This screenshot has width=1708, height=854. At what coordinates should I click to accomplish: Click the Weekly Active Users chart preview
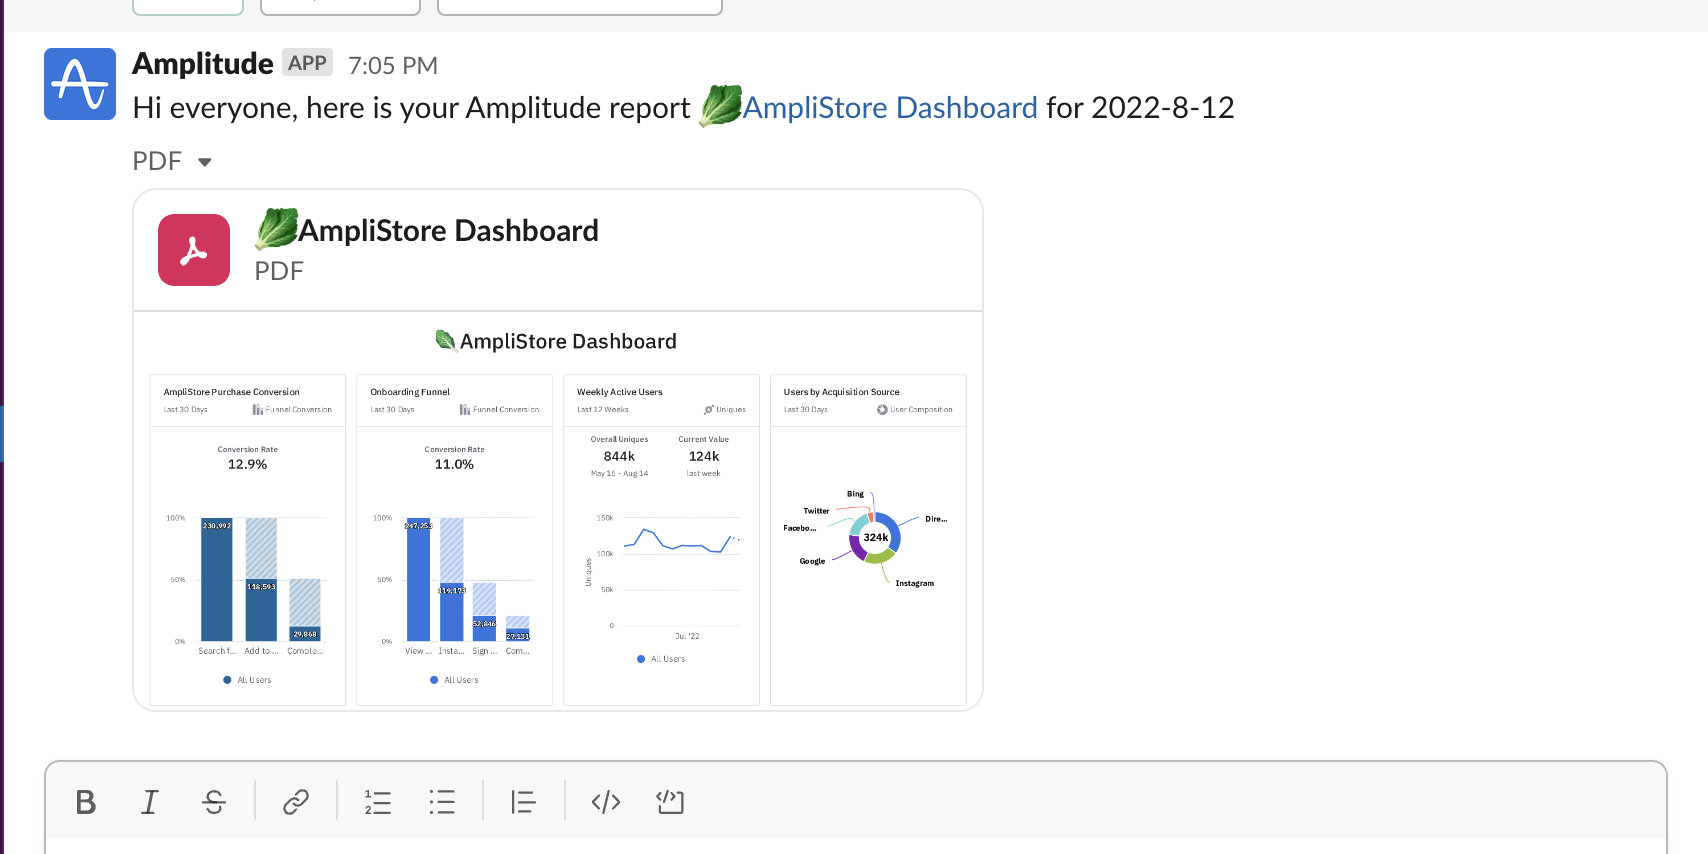(x=662, y=540)
